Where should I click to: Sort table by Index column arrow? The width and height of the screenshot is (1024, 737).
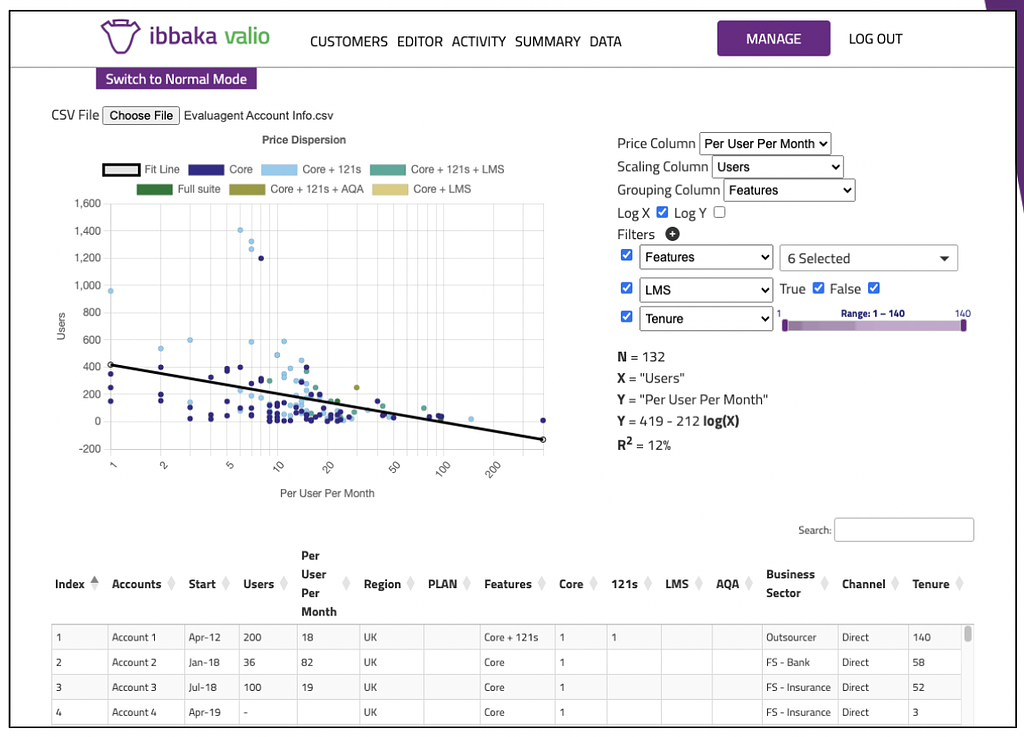[95, 583]
